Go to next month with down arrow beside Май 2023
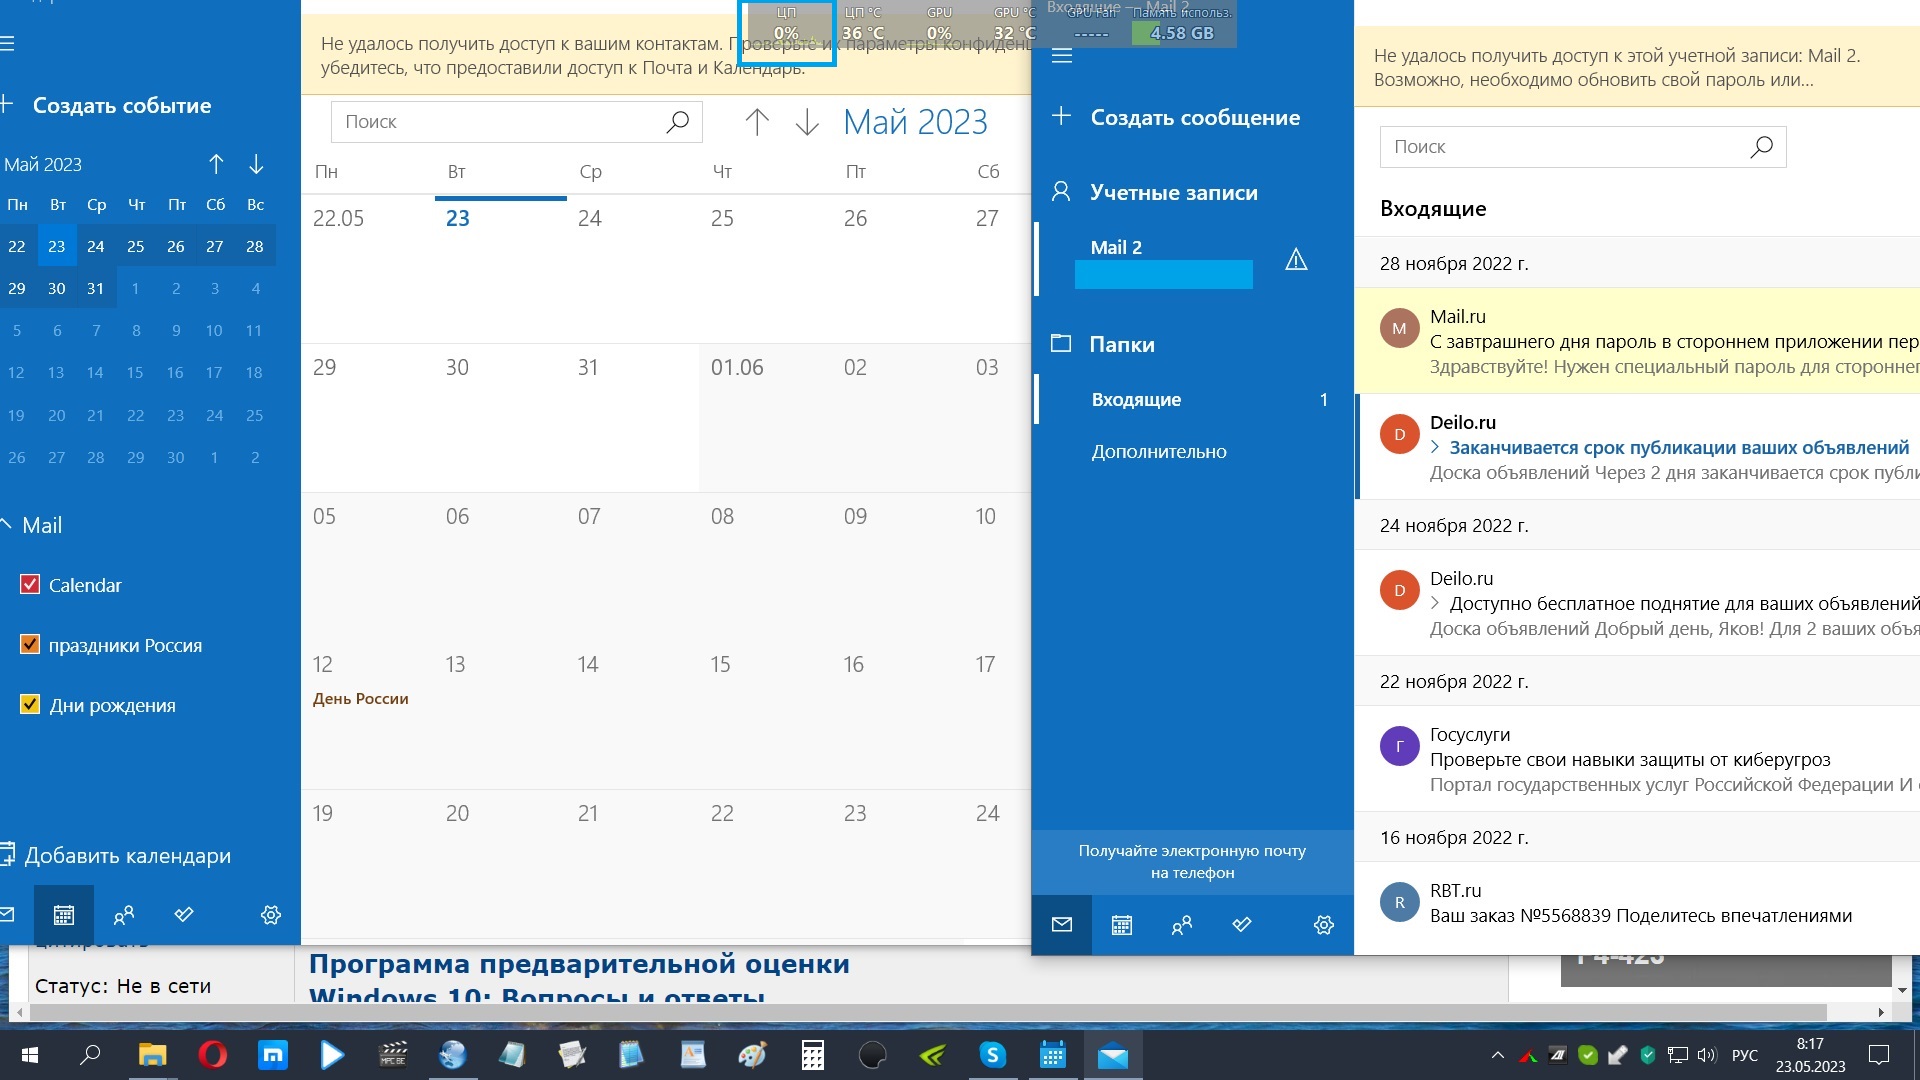 pyautogui.click(x=807, y=122)
